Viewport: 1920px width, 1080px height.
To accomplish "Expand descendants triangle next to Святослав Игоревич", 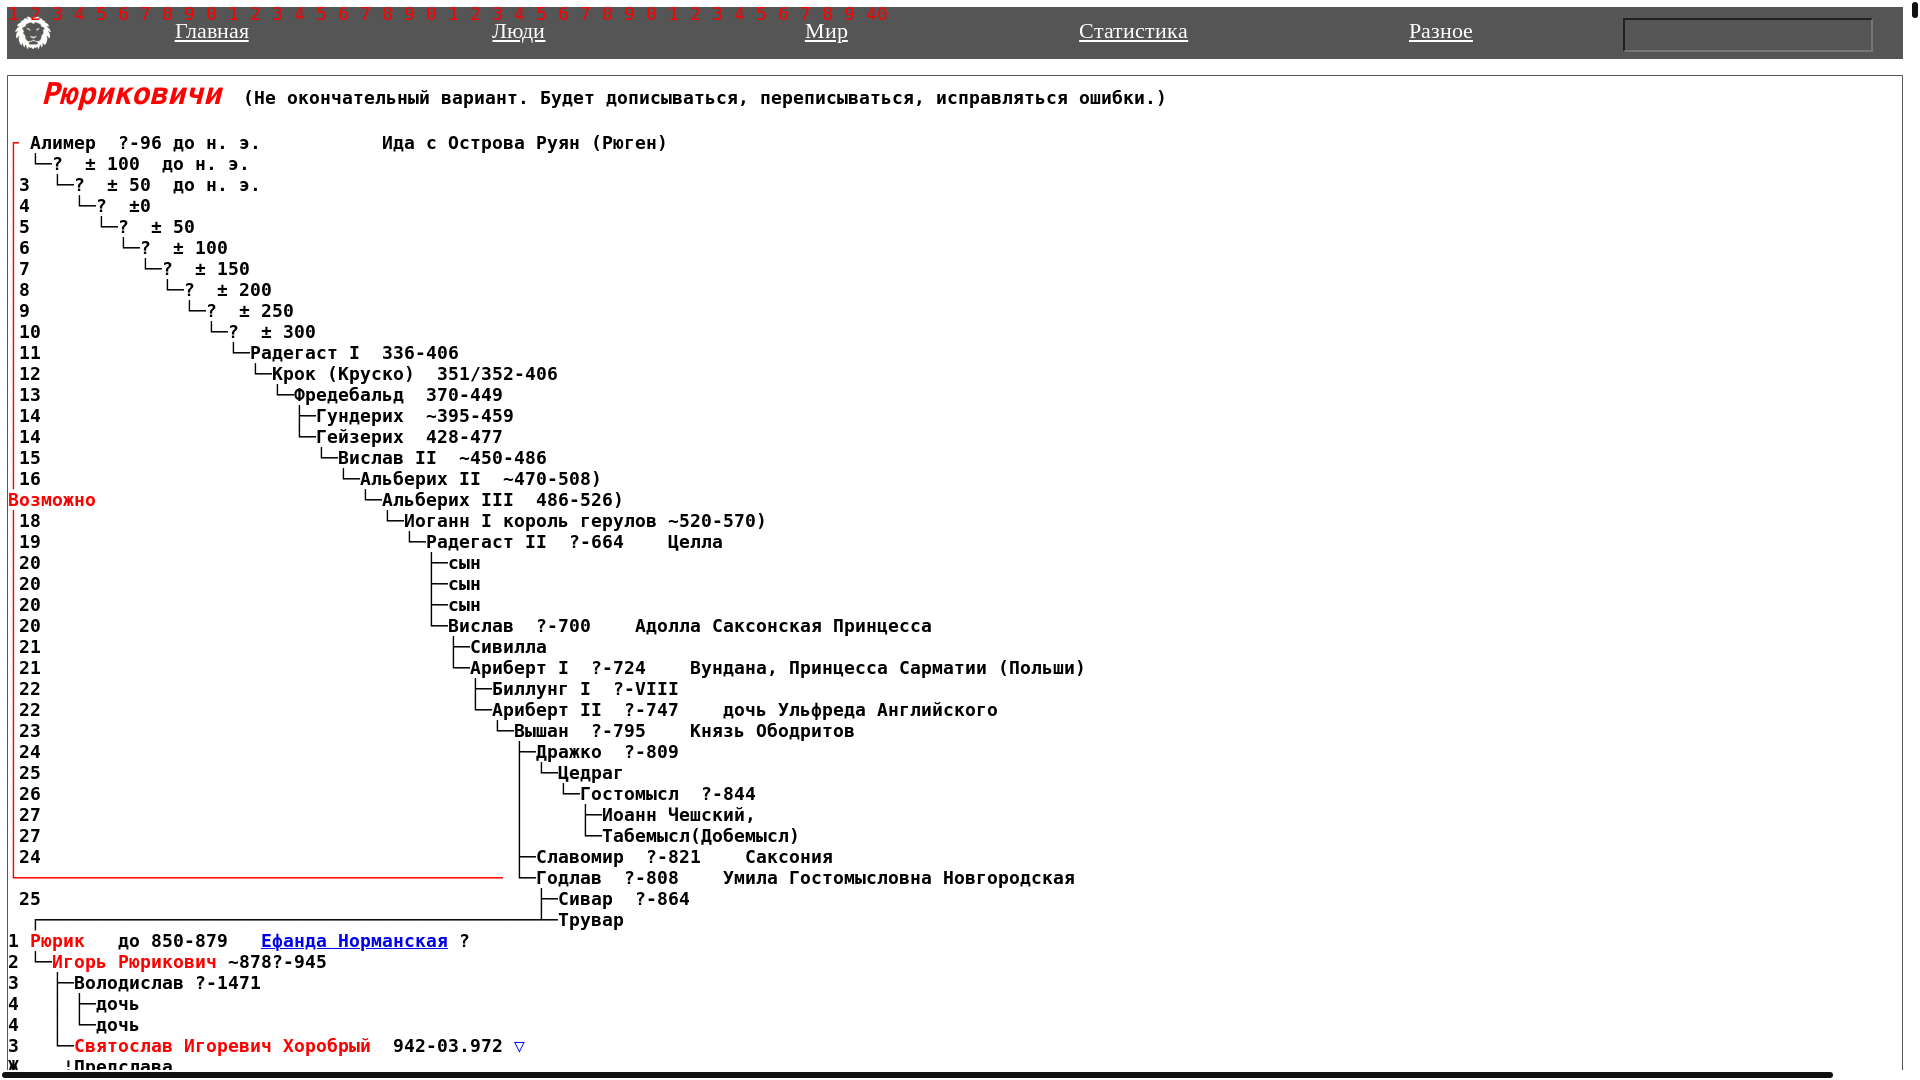I will [x=519, y=1046].
